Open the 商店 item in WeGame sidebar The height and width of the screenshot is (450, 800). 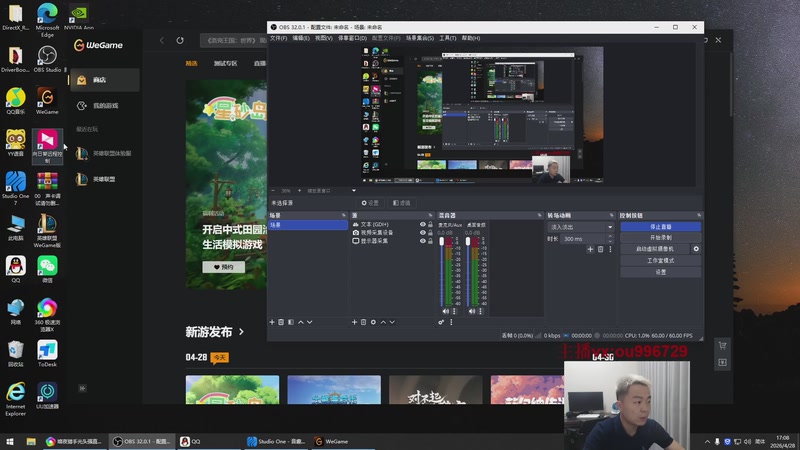coord(104,80)
